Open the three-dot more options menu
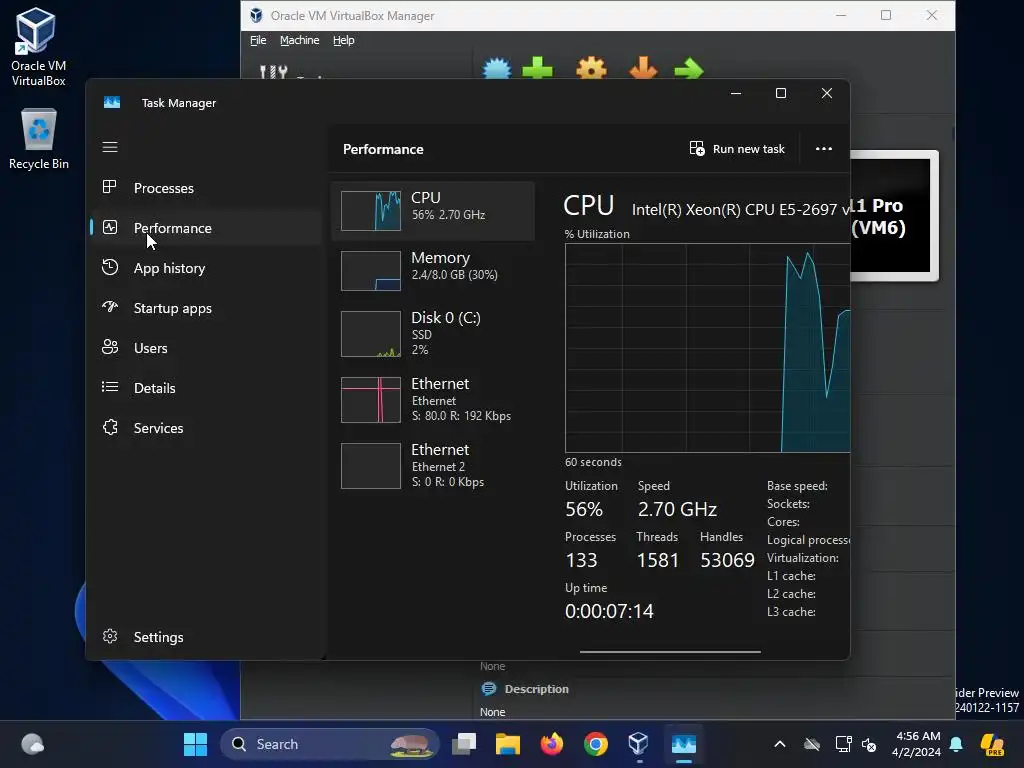1024x768 pixels. tap(824, 149)
